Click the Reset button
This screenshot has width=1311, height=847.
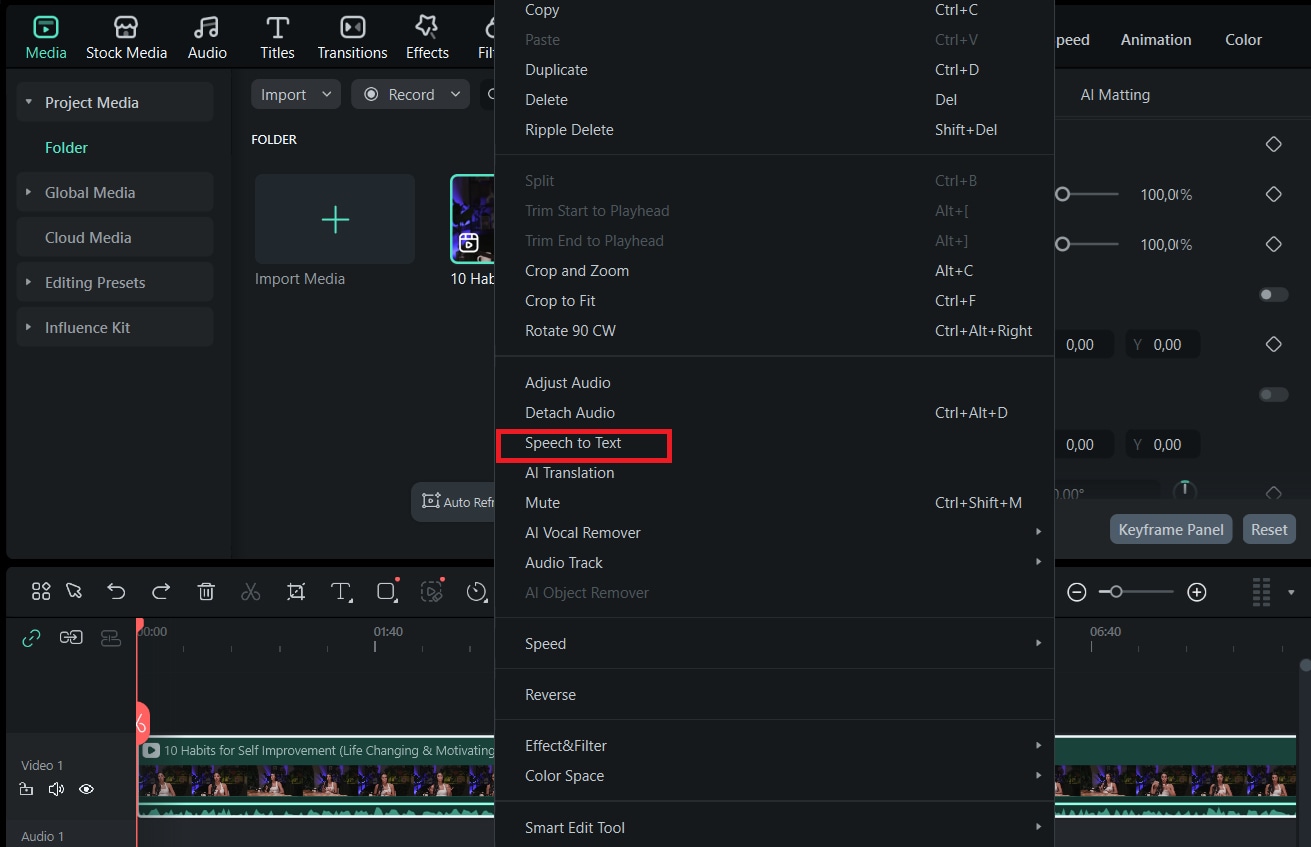tap(1269, 529)
